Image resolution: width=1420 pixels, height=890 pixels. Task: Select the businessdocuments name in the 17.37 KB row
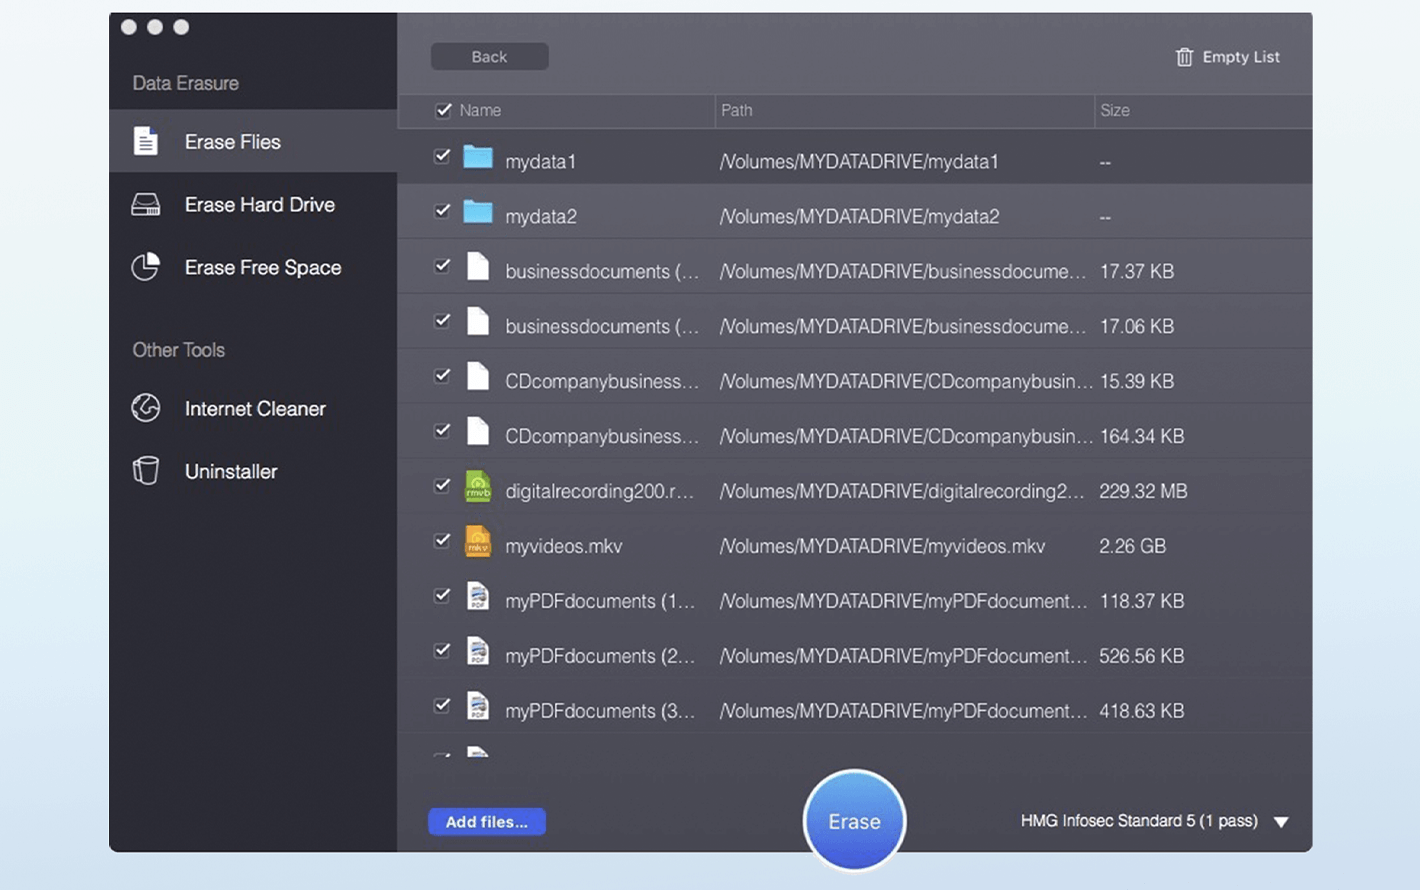(602, 271)
